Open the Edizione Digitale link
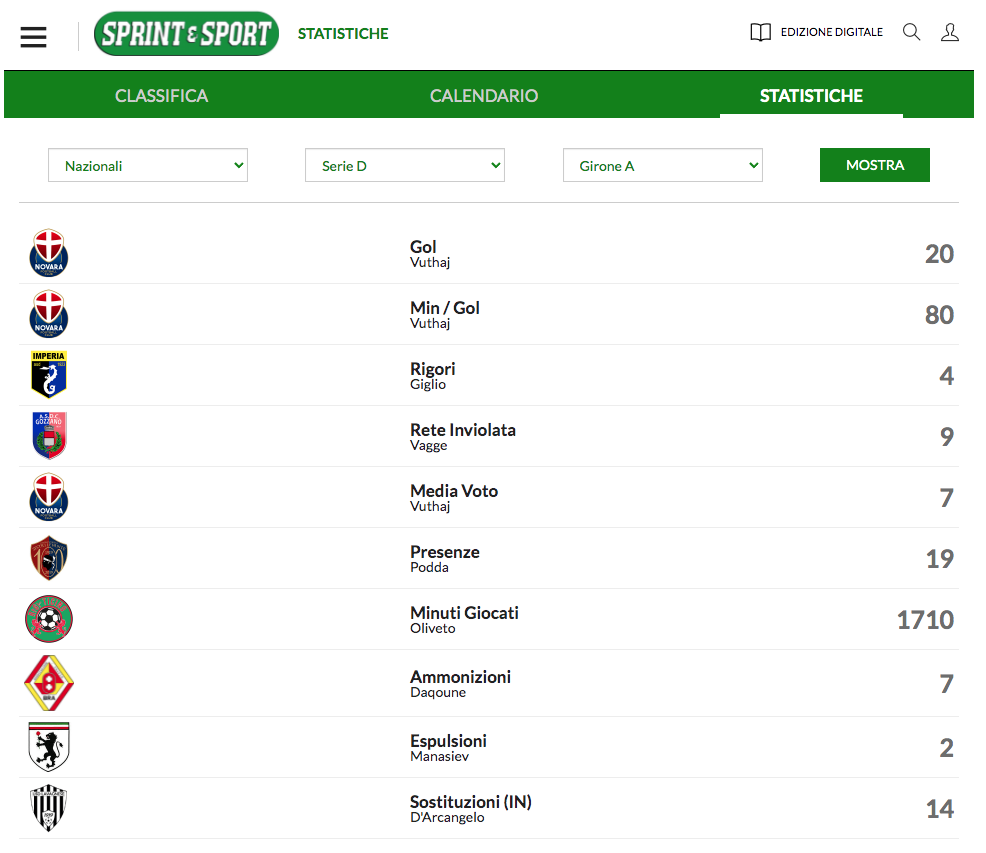 point(831,32)
